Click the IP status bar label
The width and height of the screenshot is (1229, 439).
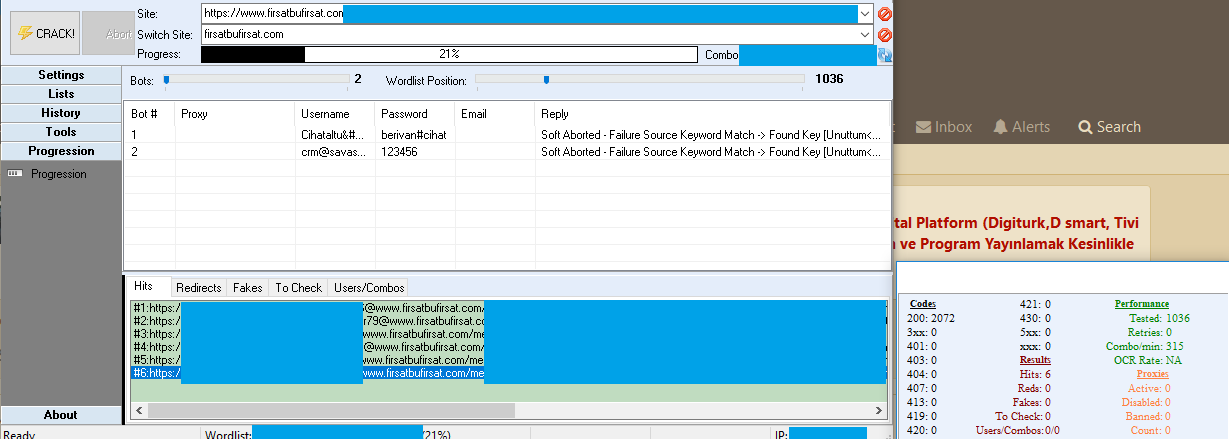point(781,435)
